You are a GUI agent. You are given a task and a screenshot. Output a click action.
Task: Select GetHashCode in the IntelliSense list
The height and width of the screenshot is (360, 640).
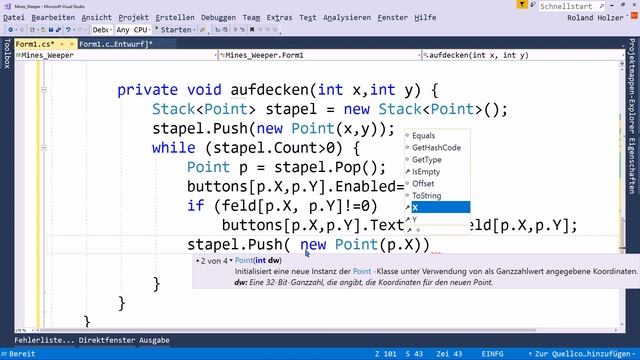(x=437, y=148)
